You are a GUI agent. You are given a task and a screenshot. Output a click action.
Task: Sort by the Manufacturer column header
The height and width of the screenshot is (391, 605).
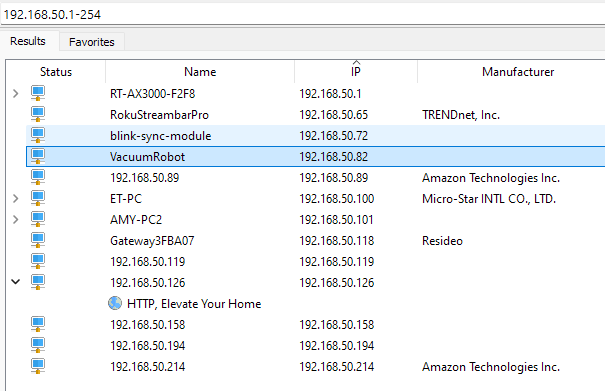tap(518, 71)
